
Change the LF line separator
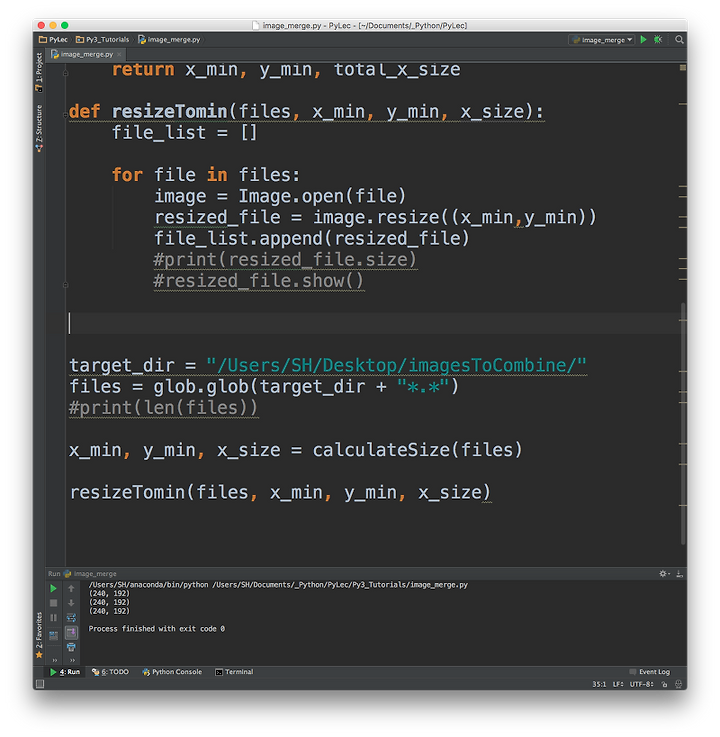pyautogui.click(x=618, y=684)
